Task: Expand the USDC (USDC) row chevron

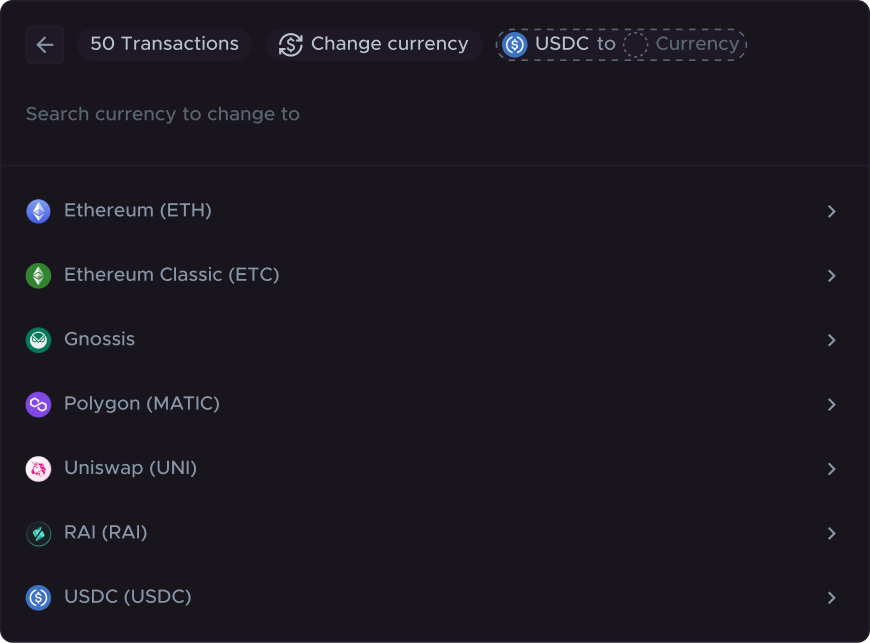Action: coord(831,598)
